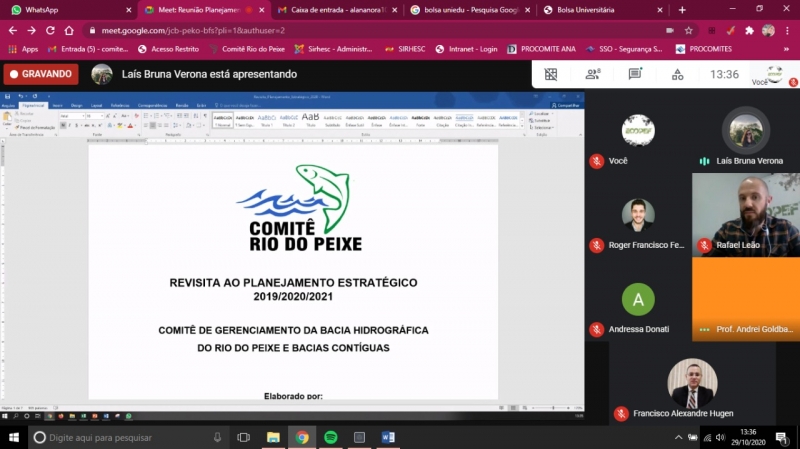Open Chrome three-dot menu
800x449 pixels.
click(788, 31)
